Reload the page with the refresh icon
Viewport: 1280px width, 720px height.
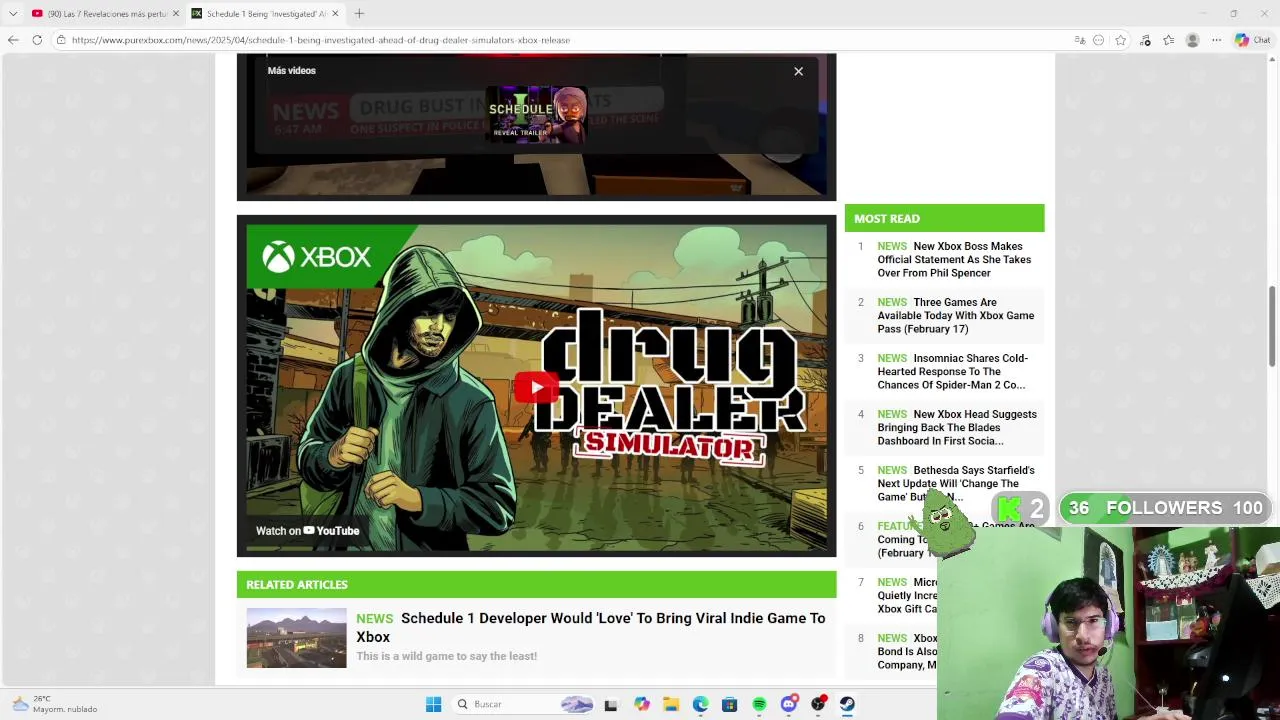(x=37, y=40)
